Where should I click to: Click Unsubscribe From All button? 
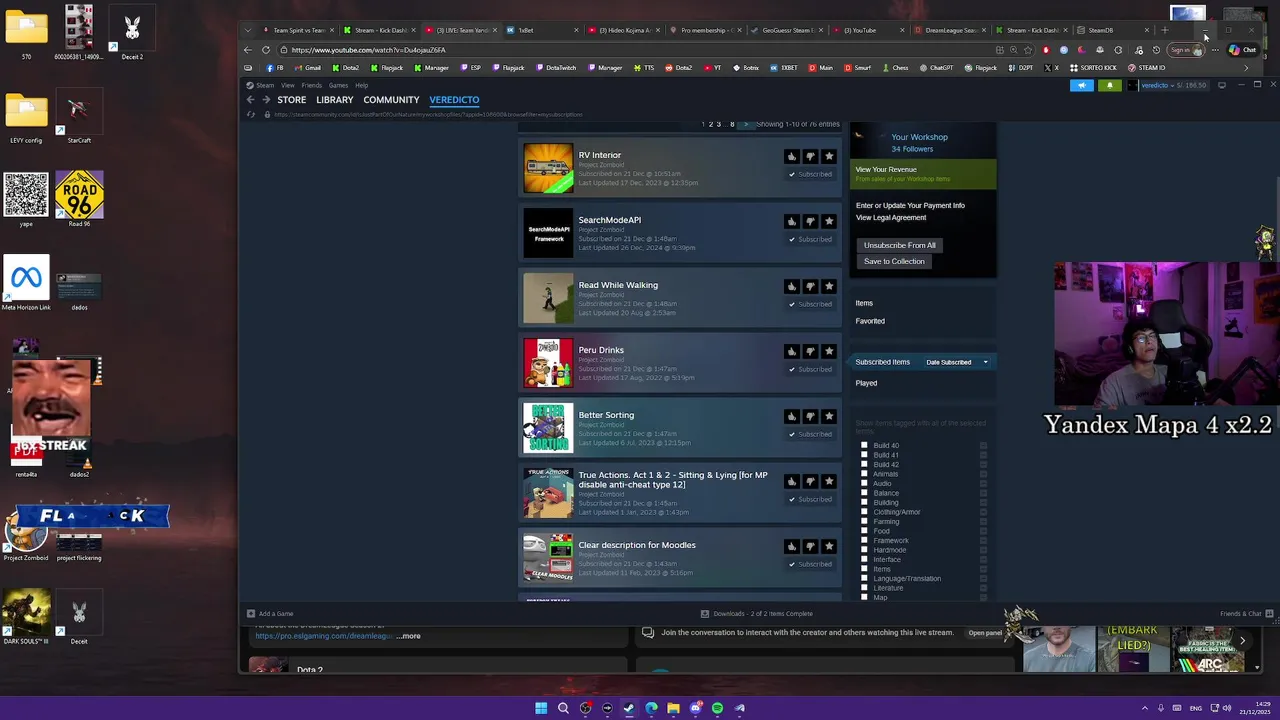pos(900,245)
